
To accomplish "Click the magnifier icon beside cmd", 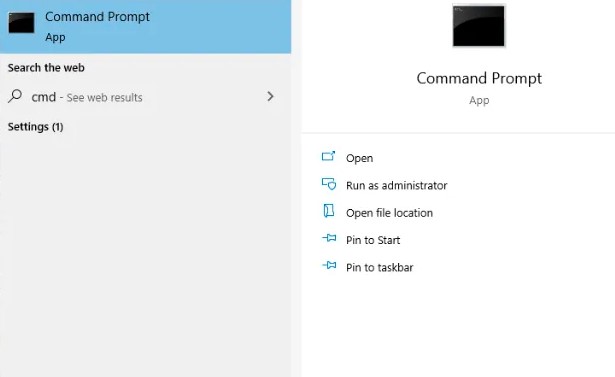I will 15,96.
